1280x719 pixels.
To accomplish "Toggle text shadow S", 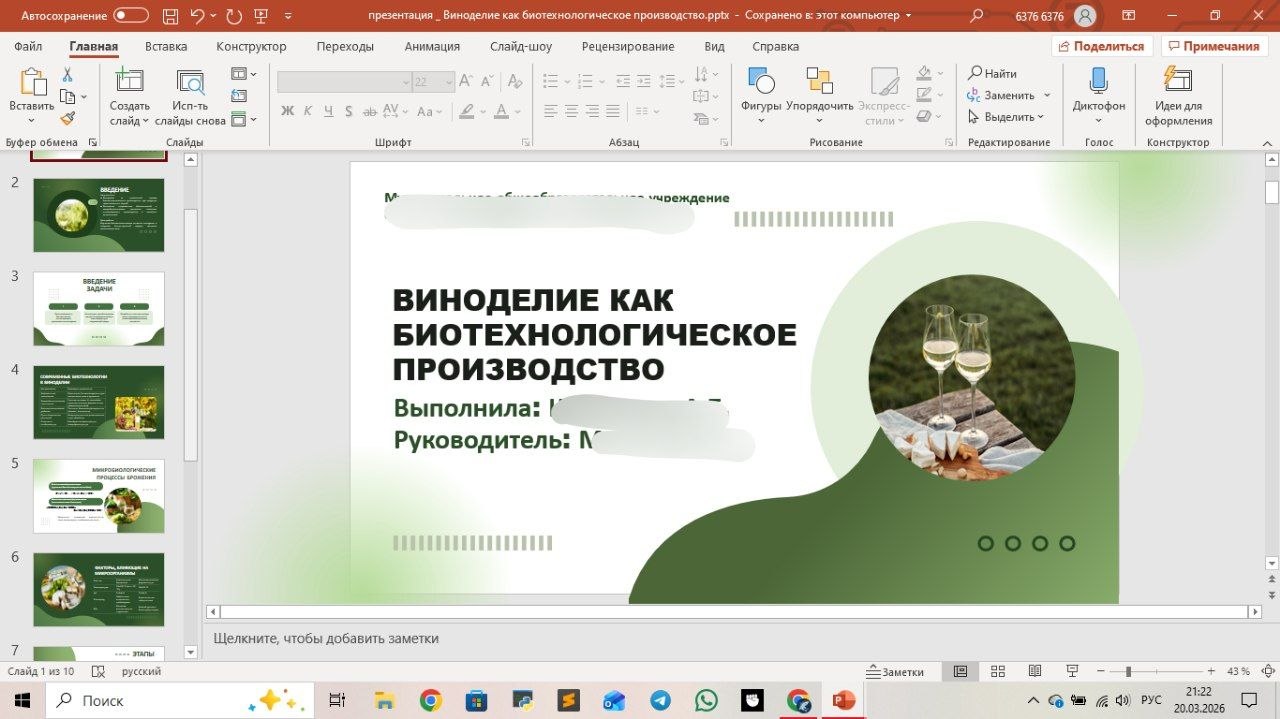I will pyautogui.click(x=347, y=111).
